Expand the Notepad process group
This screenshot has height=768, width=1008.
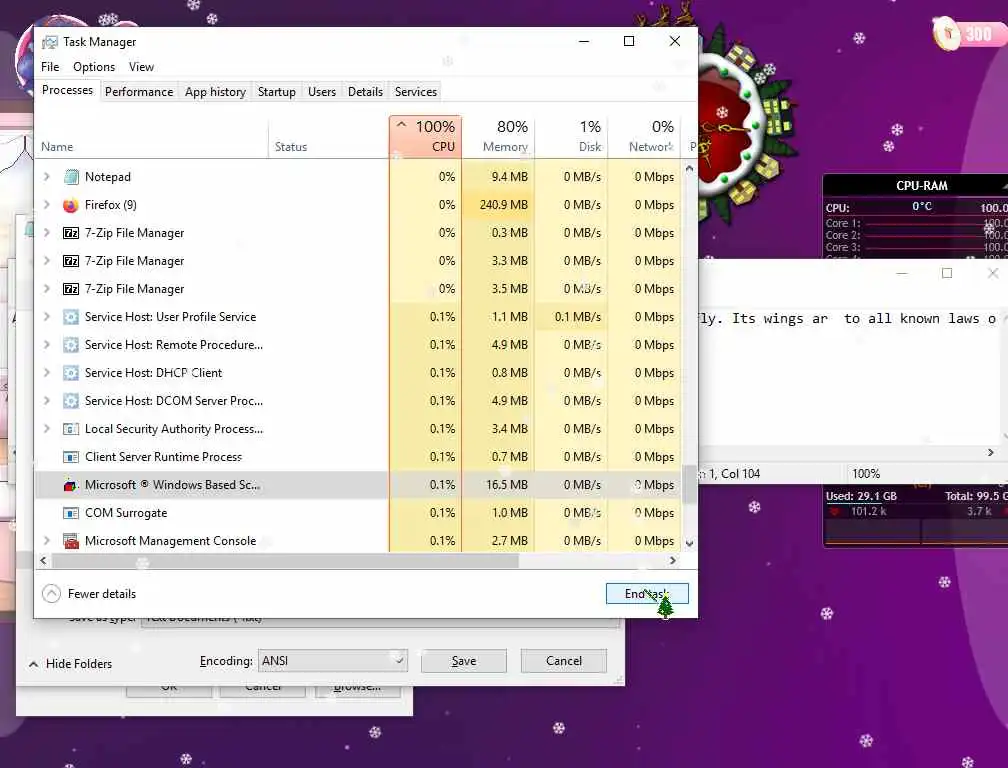pos(47,177)
